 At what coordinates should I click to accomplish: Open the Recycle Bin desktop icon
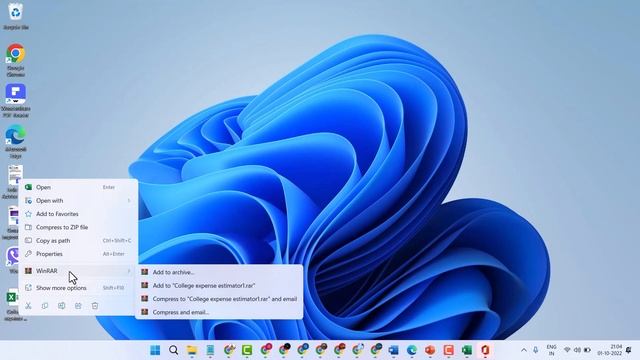16,16
